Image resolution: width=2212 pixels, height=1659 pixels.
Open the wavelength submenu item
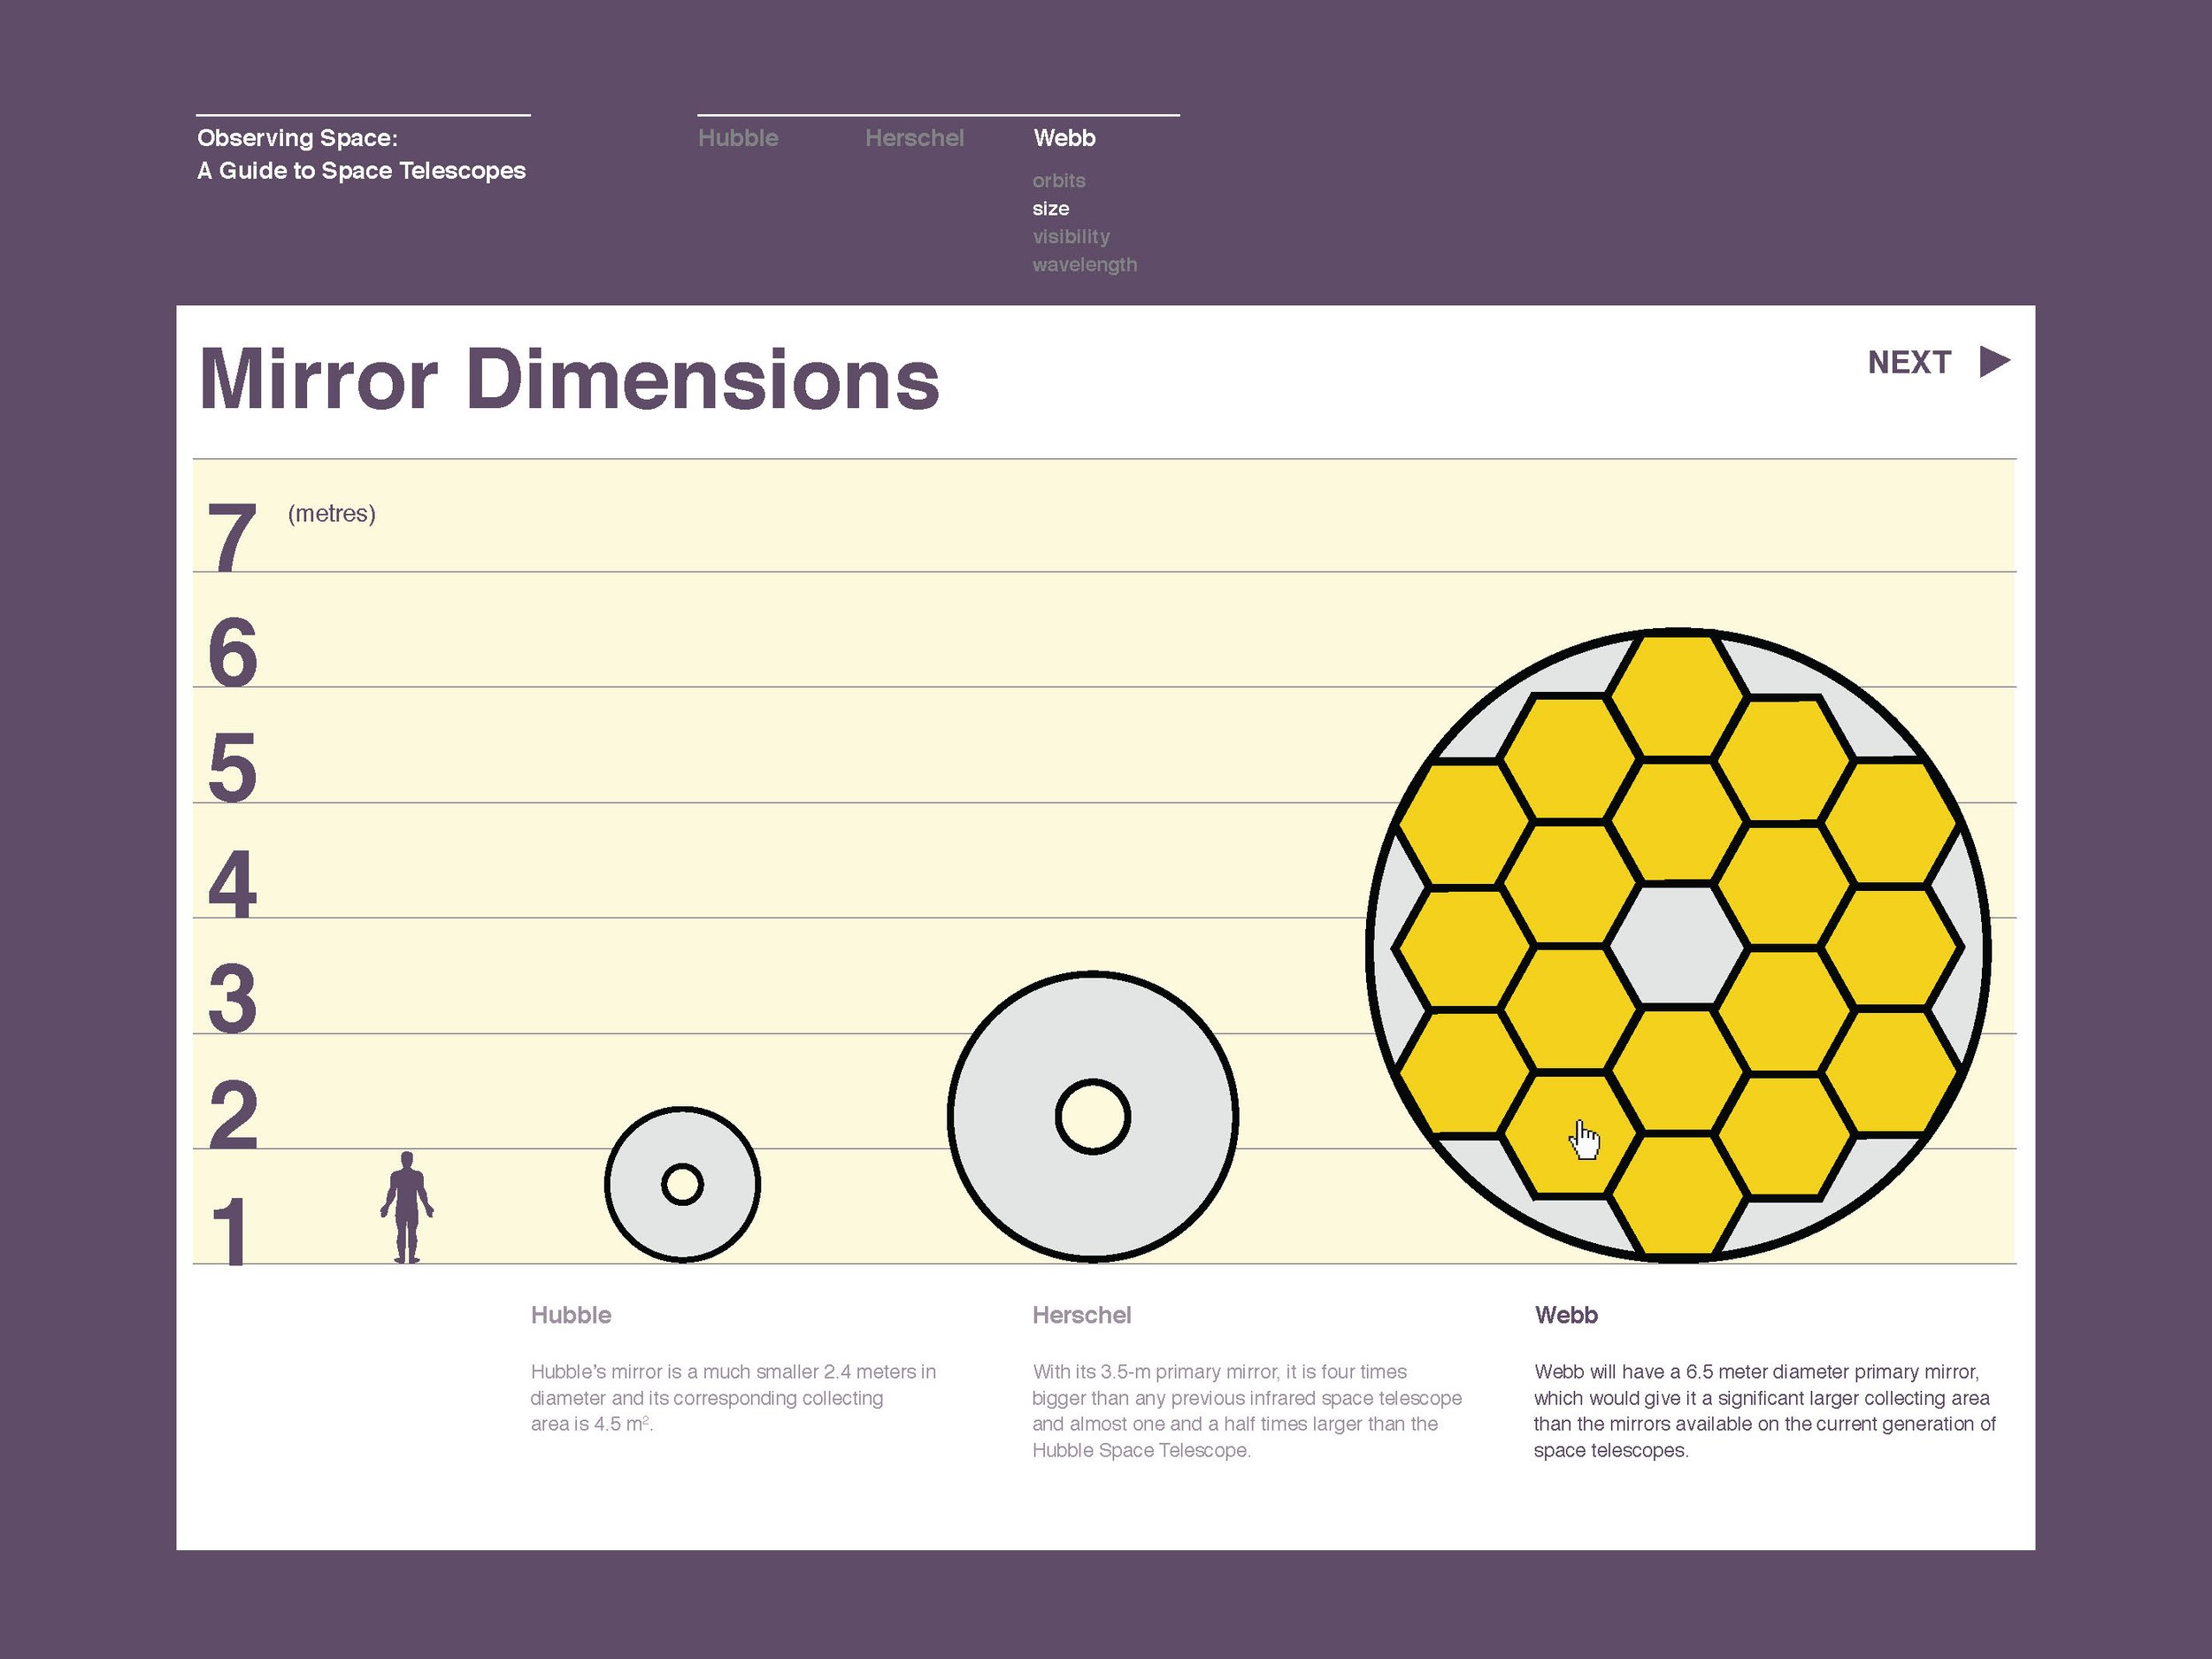[x=1085, y=265]
